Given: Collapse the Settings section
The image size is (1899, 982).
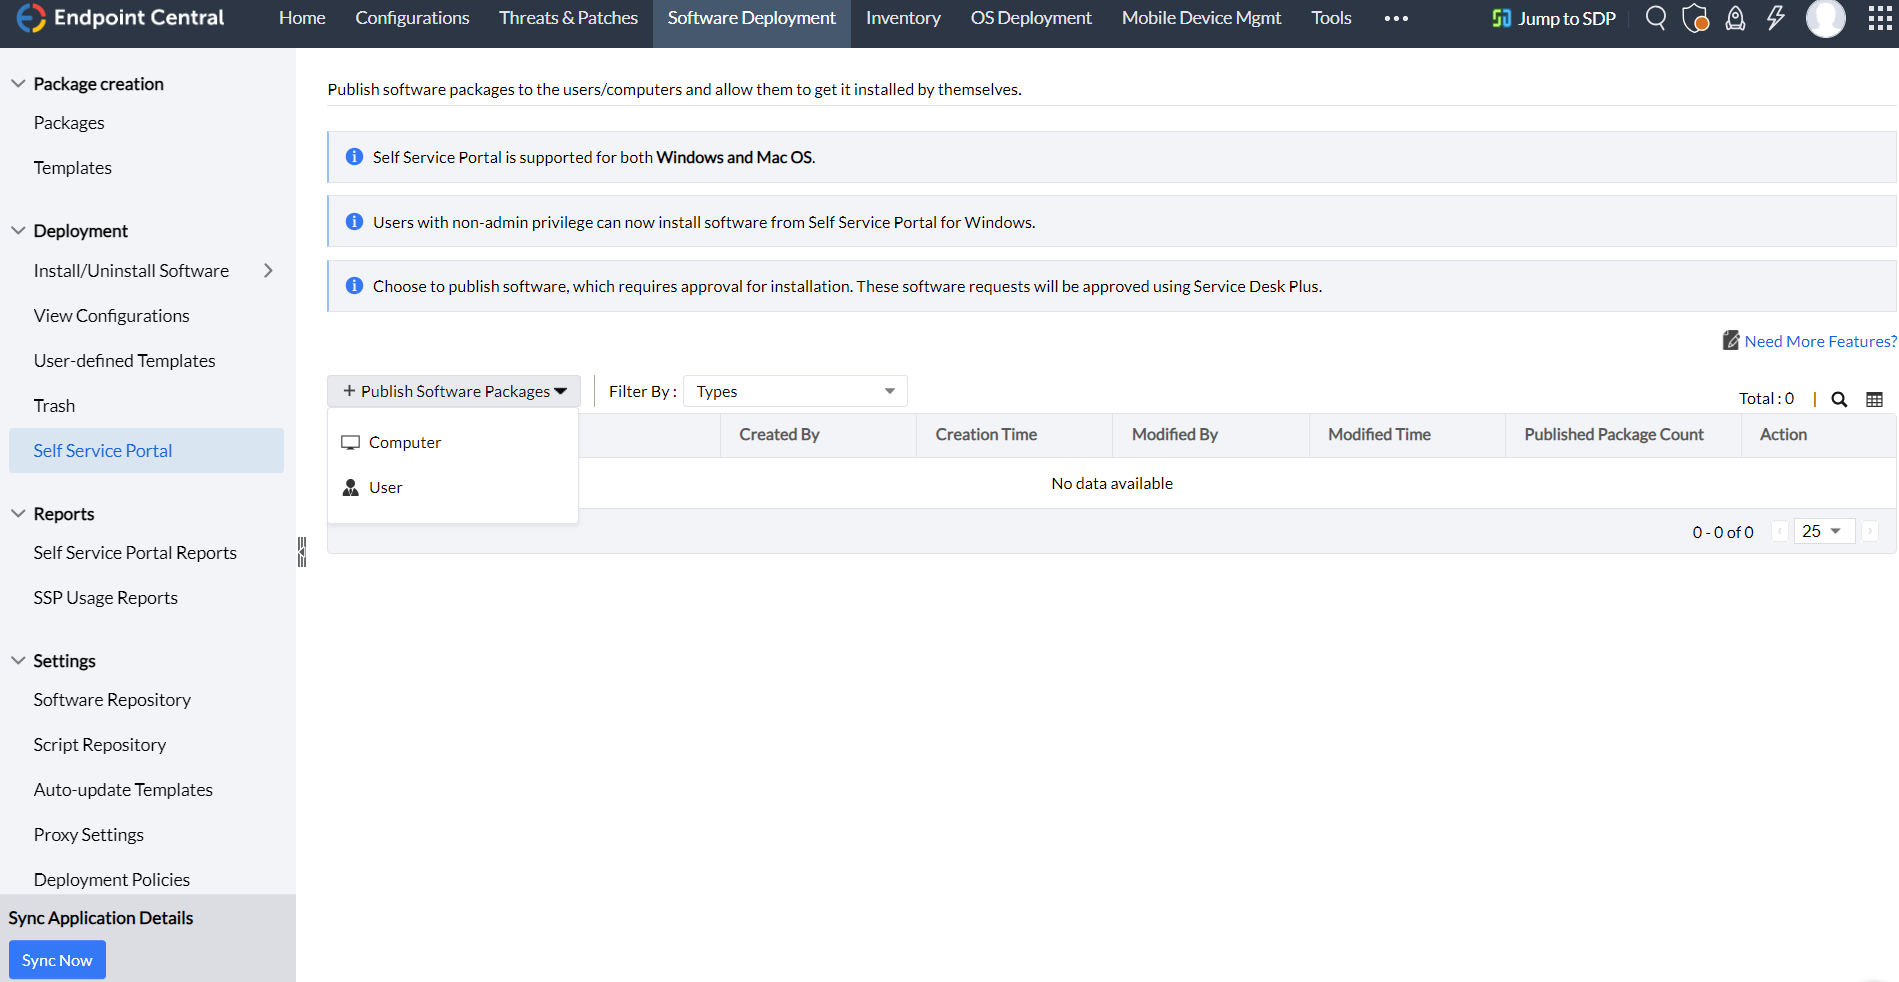Looking at the screenshot, I should coord(18,661).
